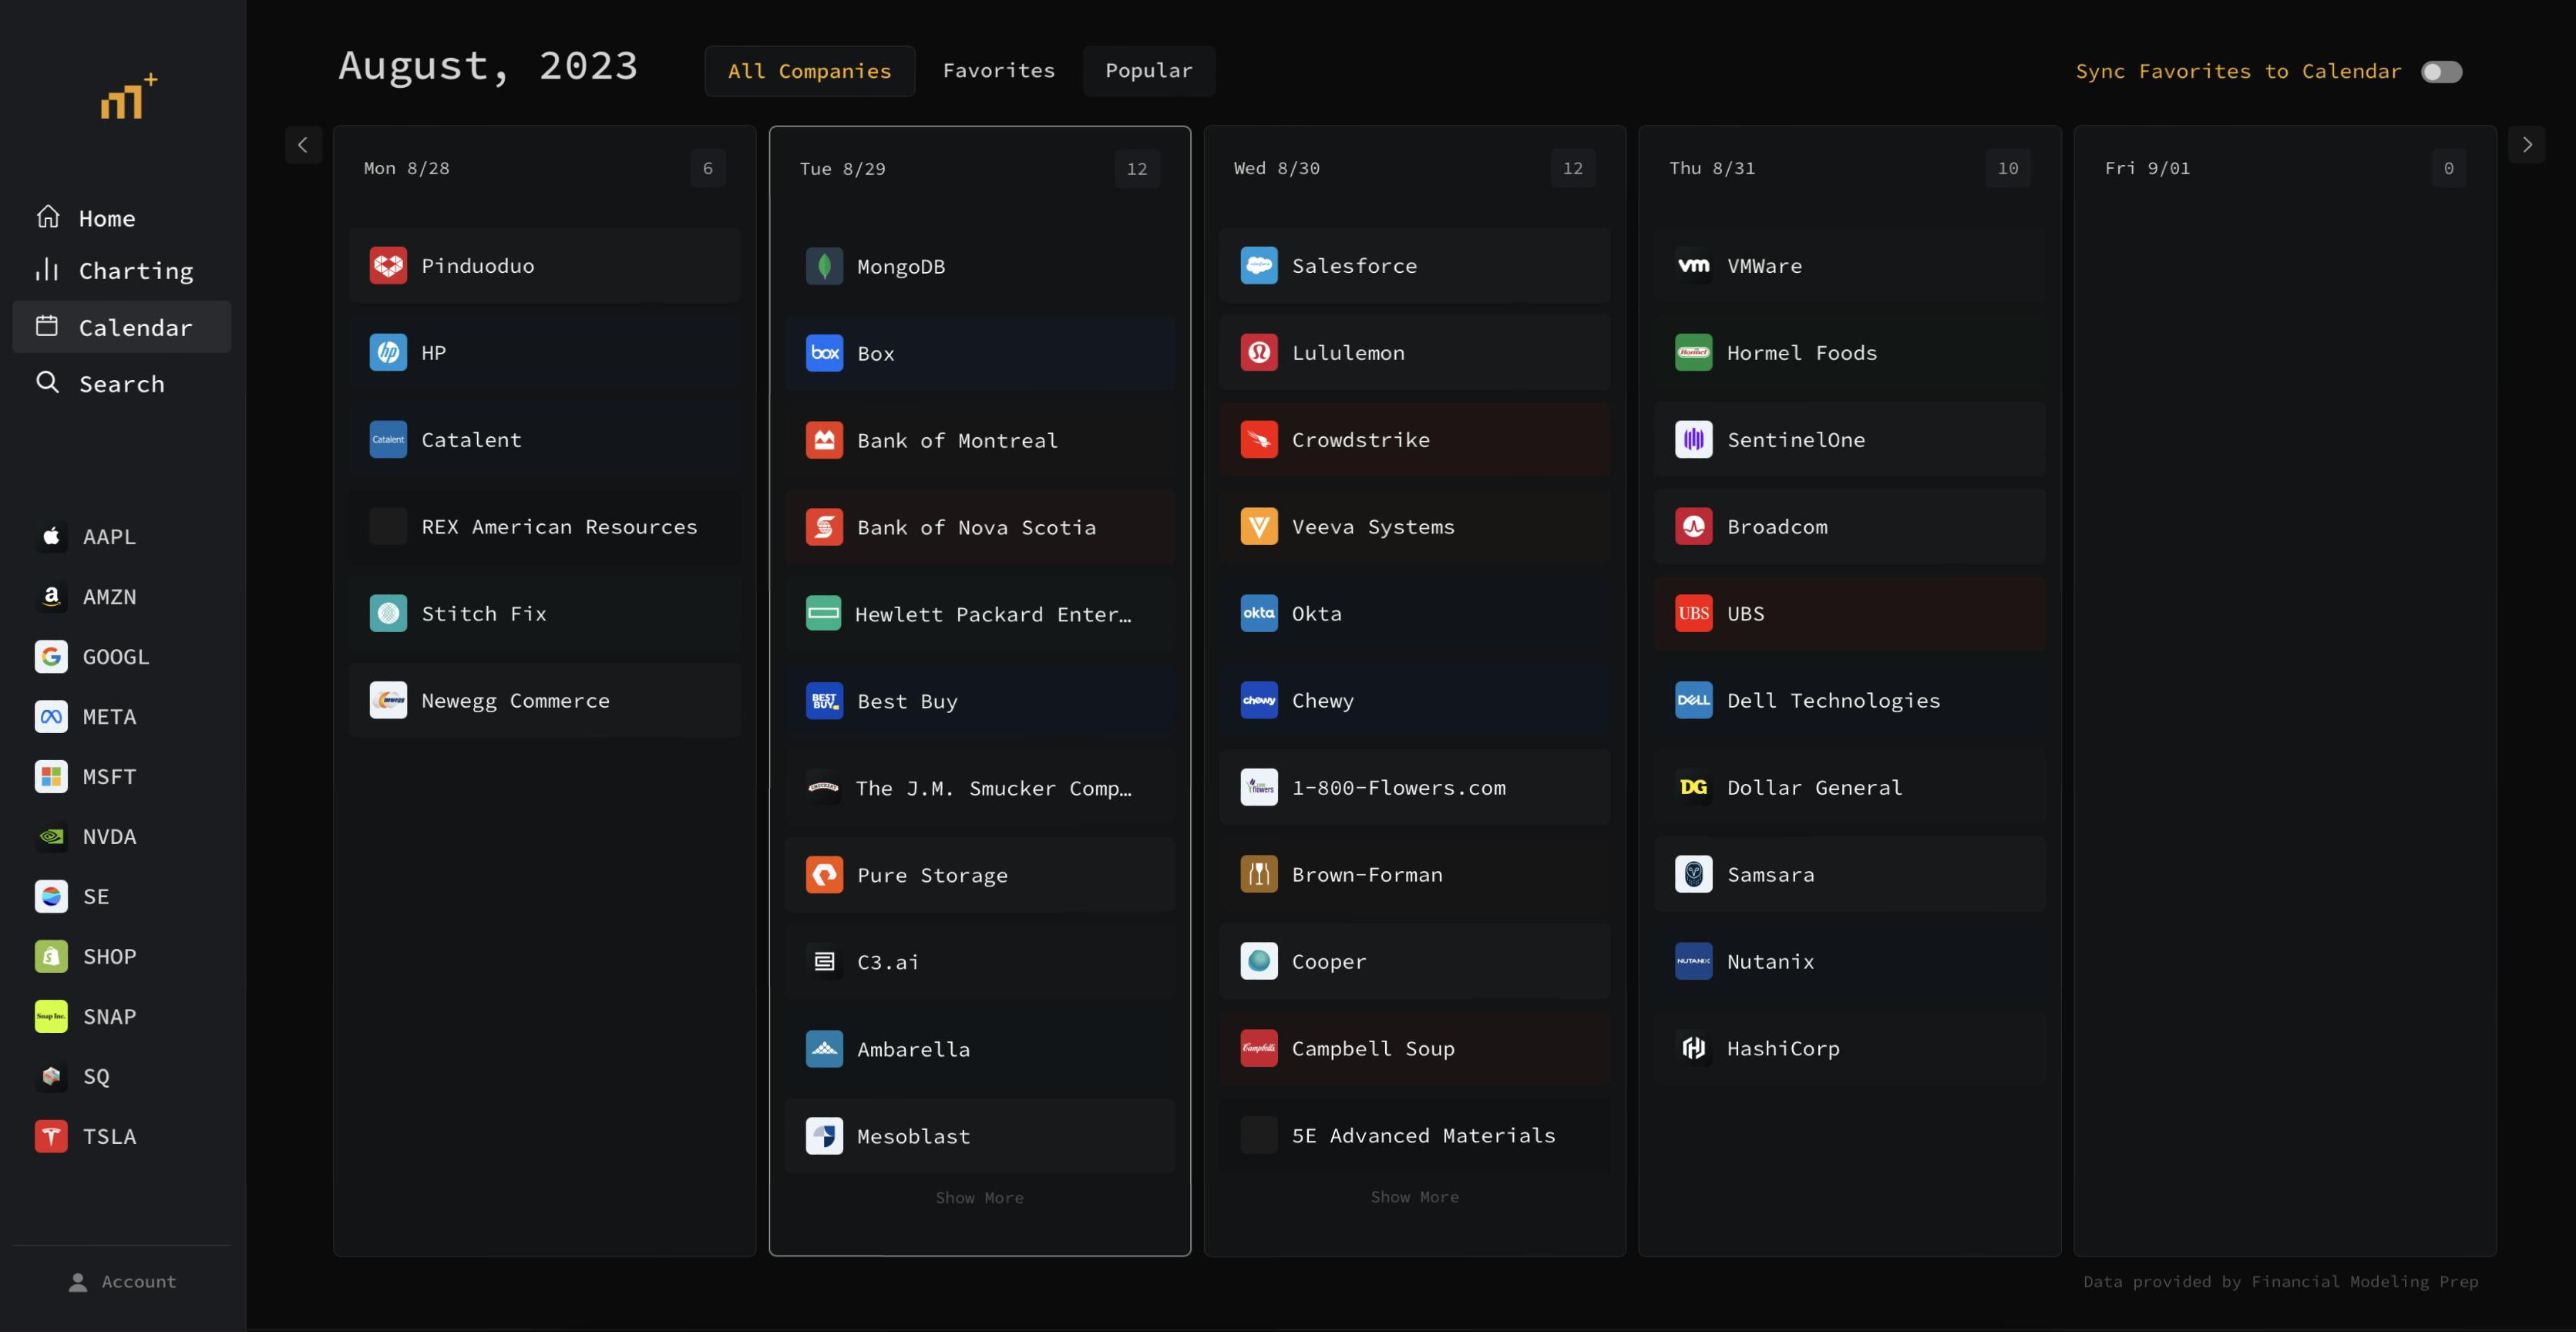Click the Dell Technologies logo icon
Image resolution: width=2576 pixels, height=1332 pixels.
pyautogui.click(x=1694, y=701)
